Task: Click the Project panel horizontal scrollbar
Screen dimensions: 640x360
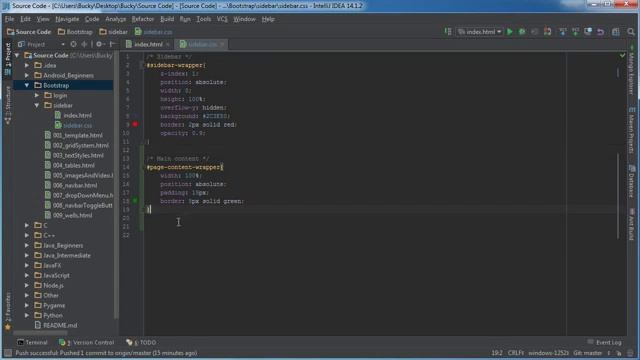Action: (41, 333)
